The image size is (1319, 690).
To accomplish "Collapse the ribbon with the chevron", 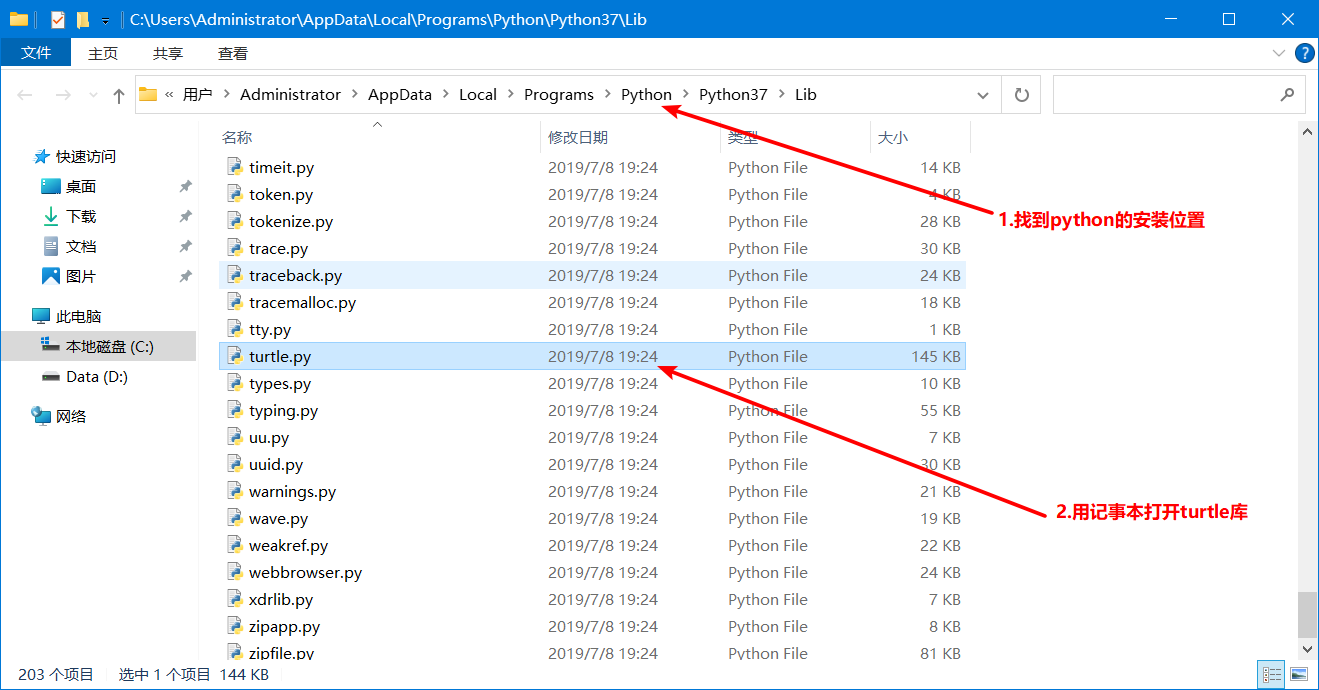I will 1277,53.
